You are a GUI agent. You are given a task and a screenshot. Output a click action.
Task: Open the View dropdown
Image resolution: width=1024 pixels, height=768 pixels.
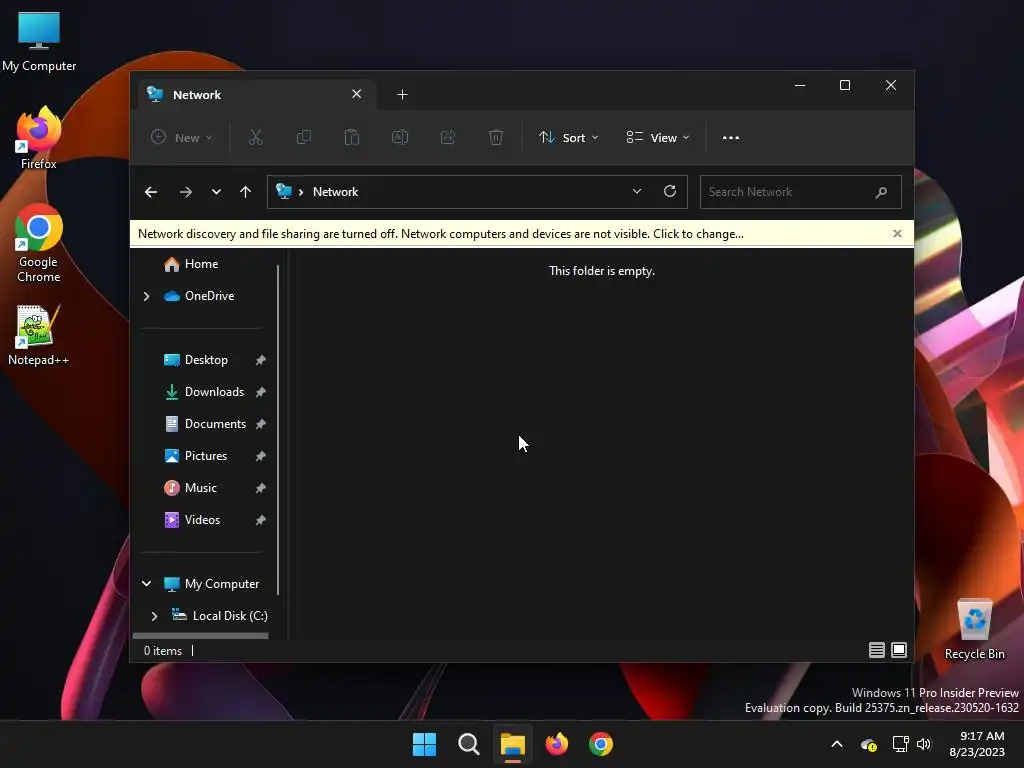click(658, 138)
